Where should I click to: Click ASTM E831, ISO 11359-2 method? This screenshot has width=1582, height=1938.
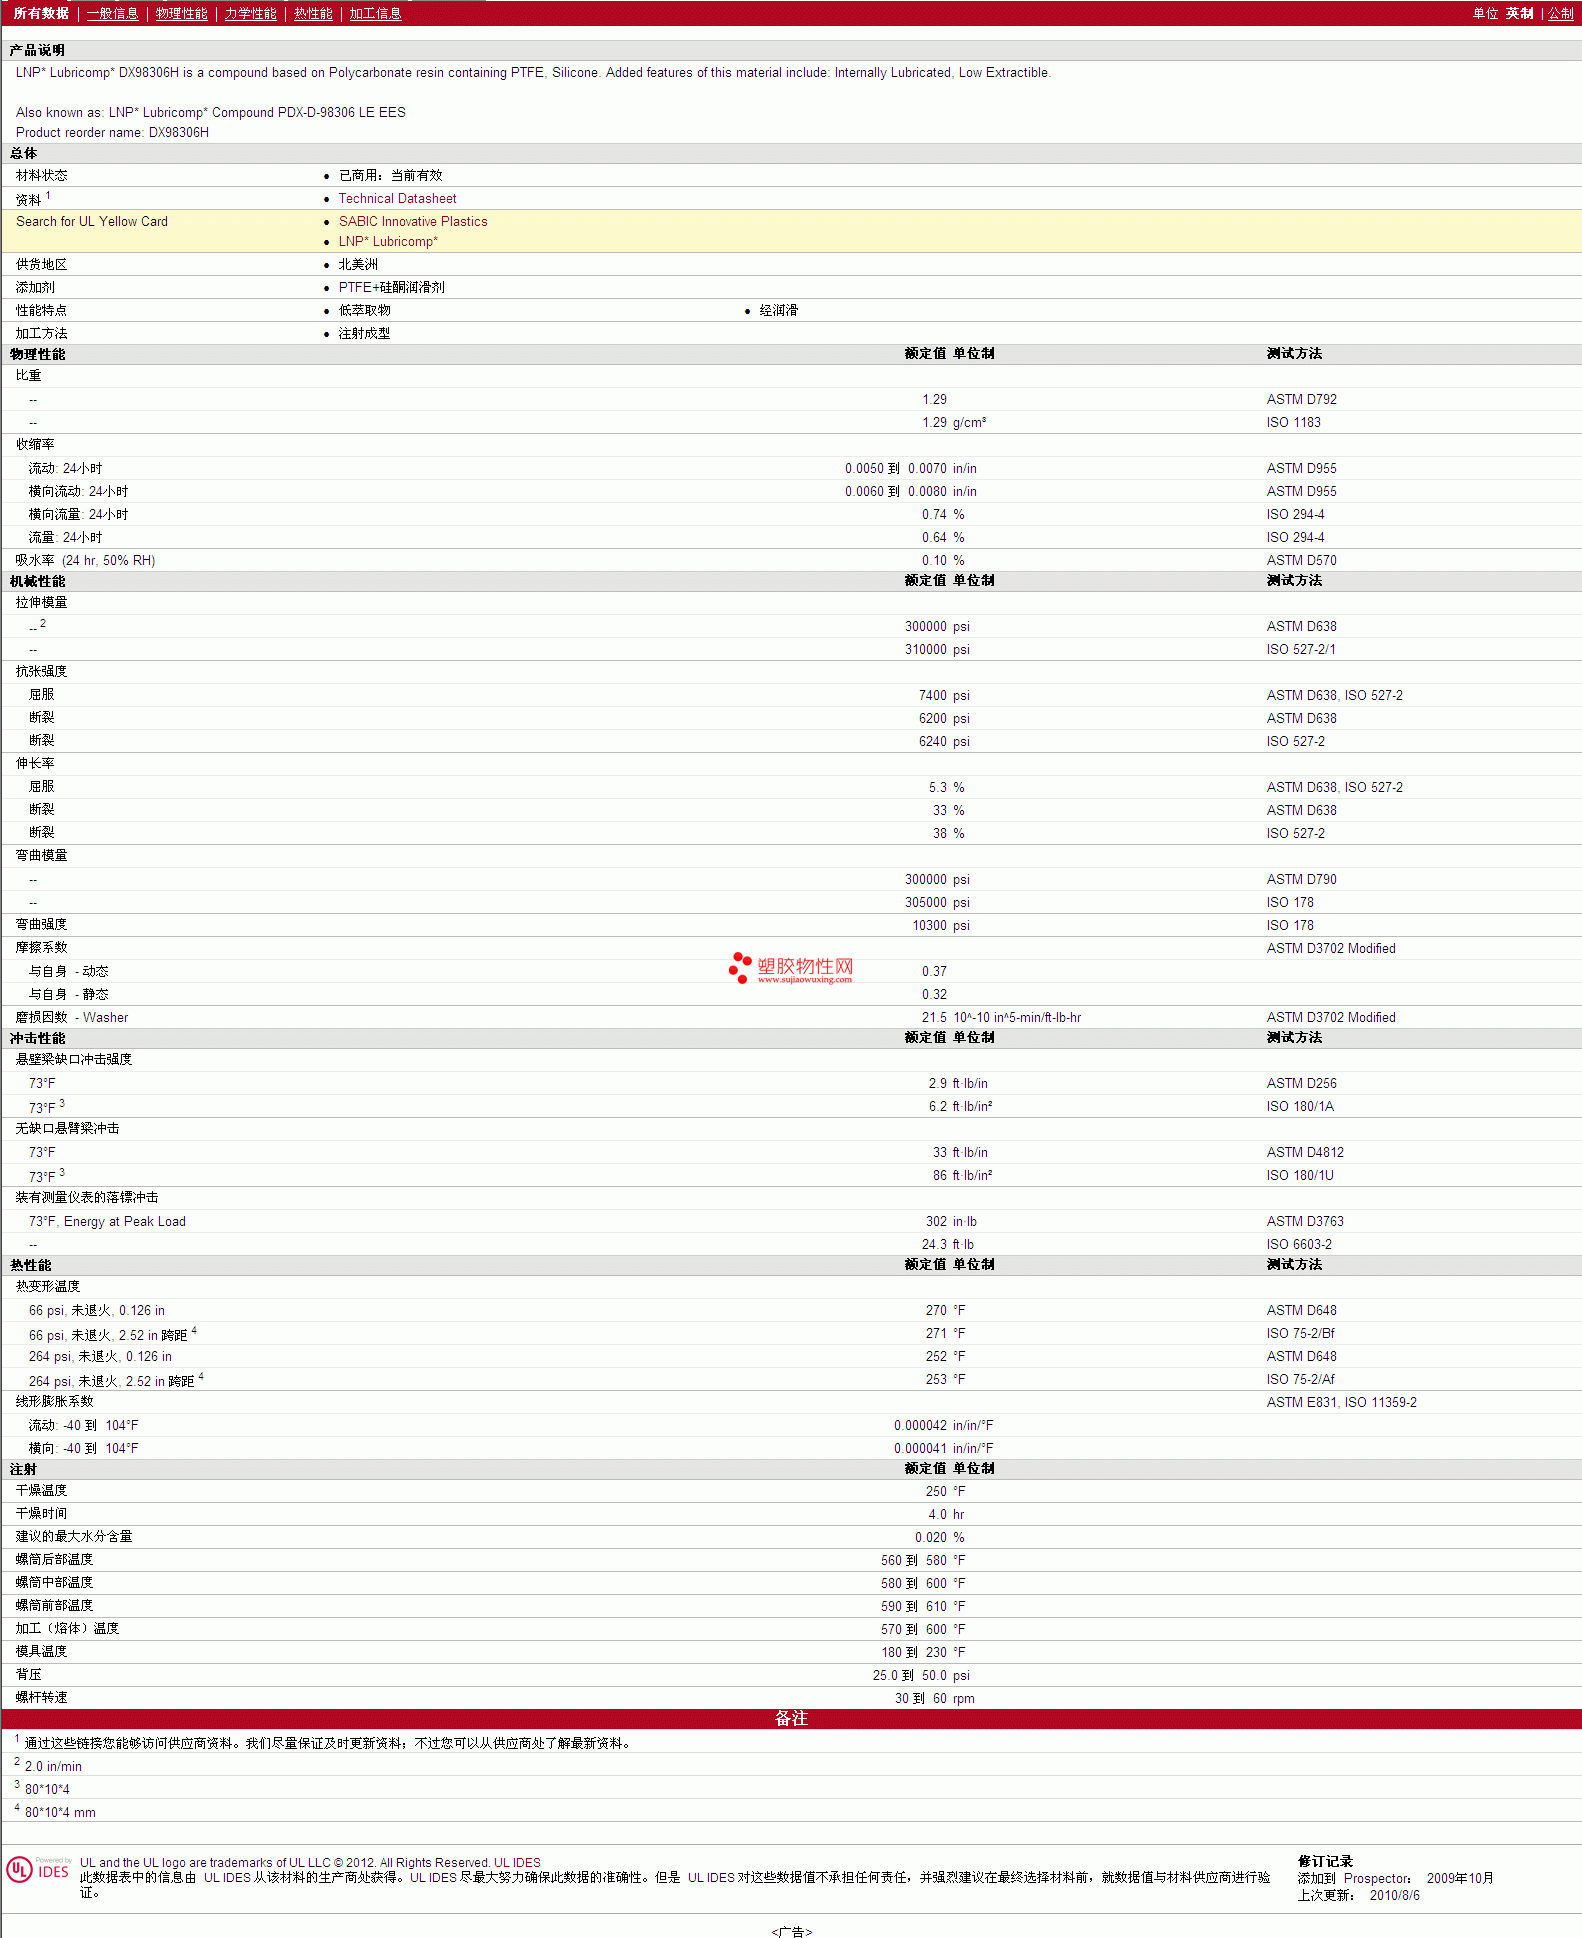coord(1341,1403)
